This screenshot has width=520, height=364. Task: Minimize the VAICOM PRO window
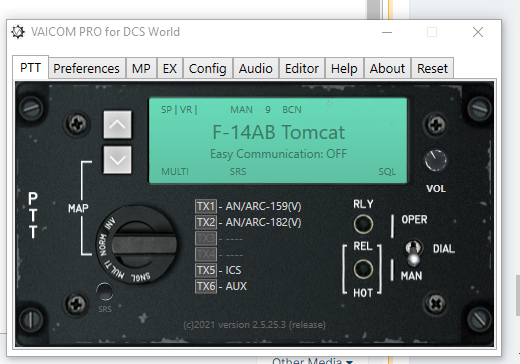(387, 32)
